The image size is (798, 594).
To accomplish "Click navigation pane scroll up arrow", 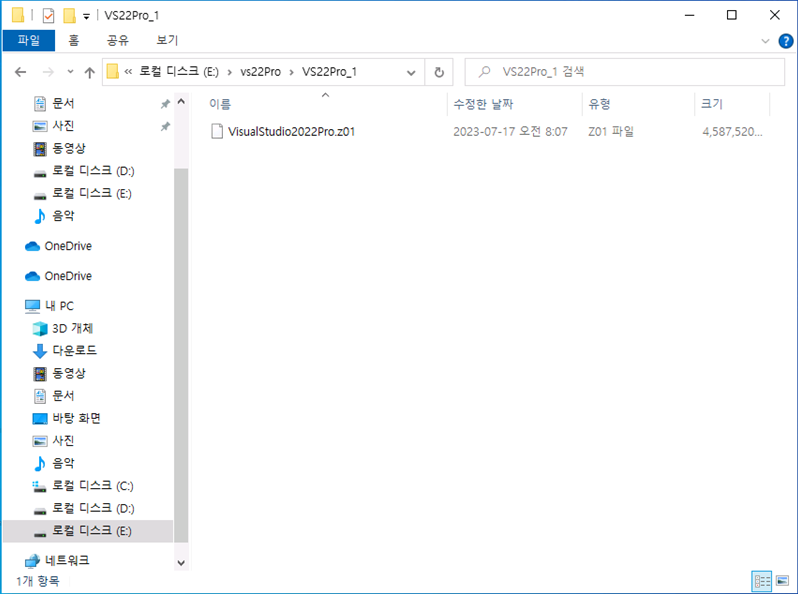I will point(181,102).
